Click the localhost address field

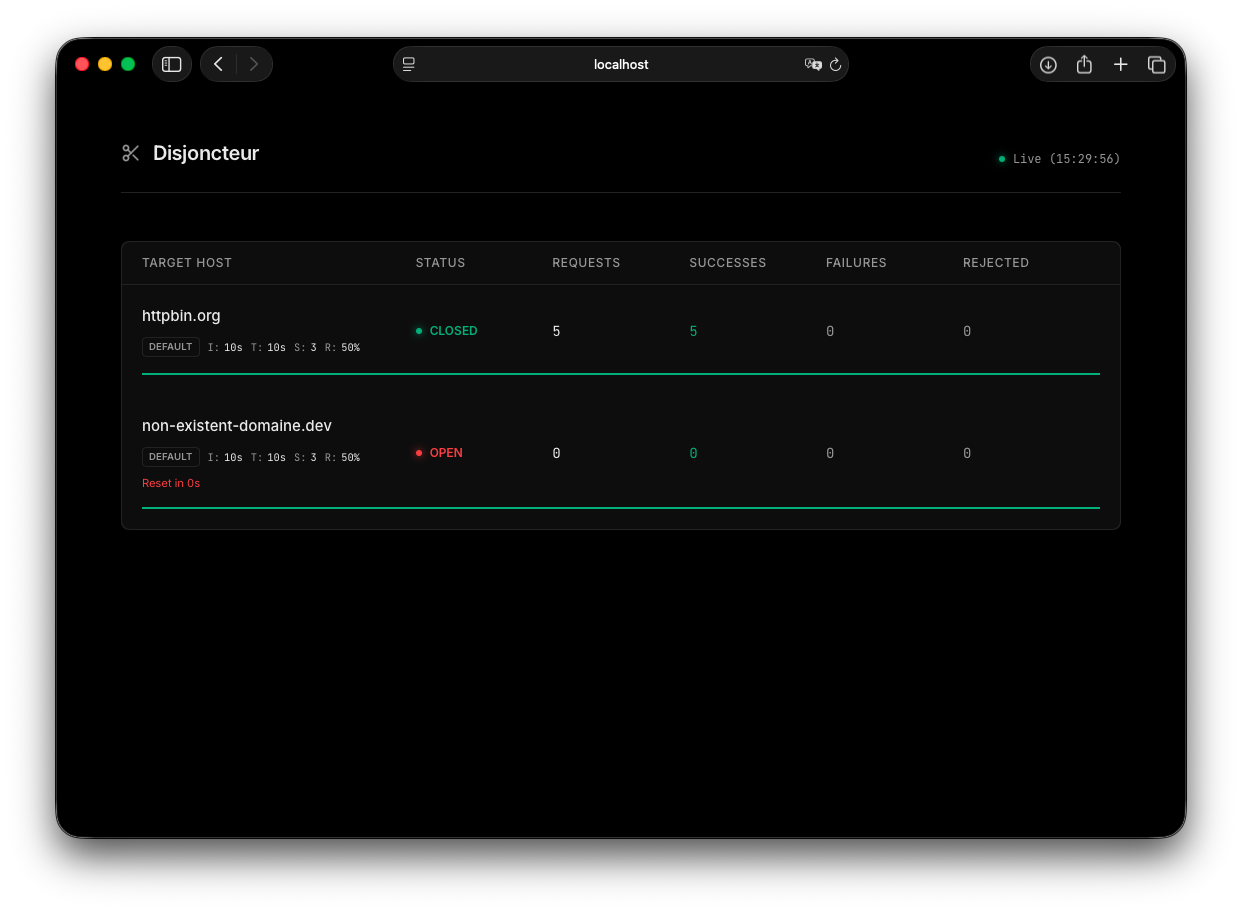pos(621,64)
